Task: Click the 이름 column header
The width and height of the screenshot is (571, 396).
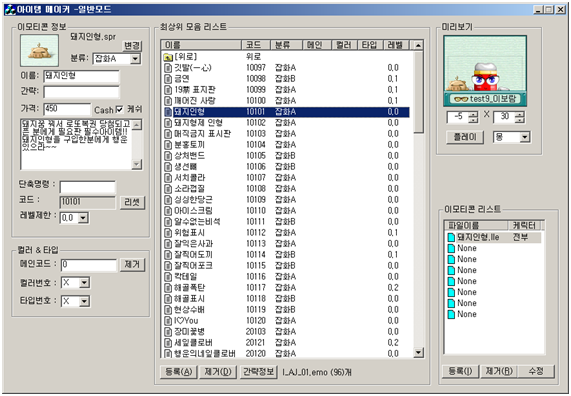Action: (201, 45)
